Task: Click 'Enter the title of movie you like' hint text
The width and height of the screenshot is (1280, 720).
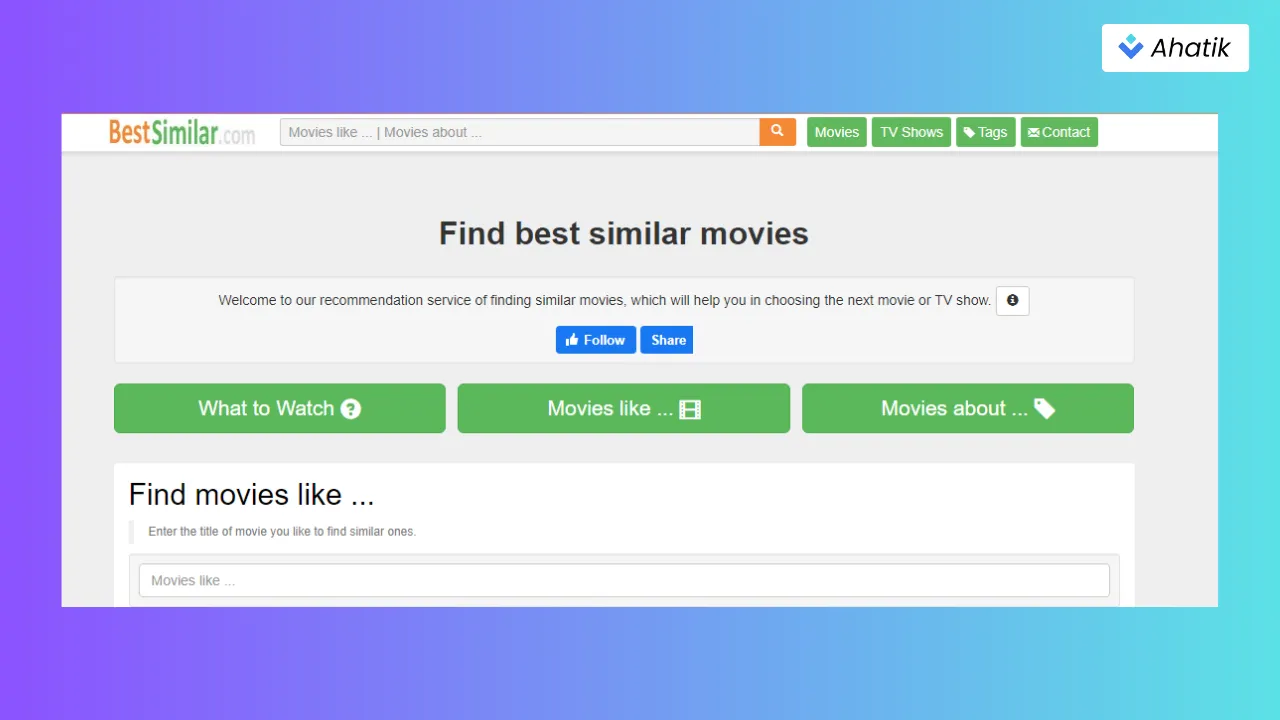Action: (x=282, y=531)
